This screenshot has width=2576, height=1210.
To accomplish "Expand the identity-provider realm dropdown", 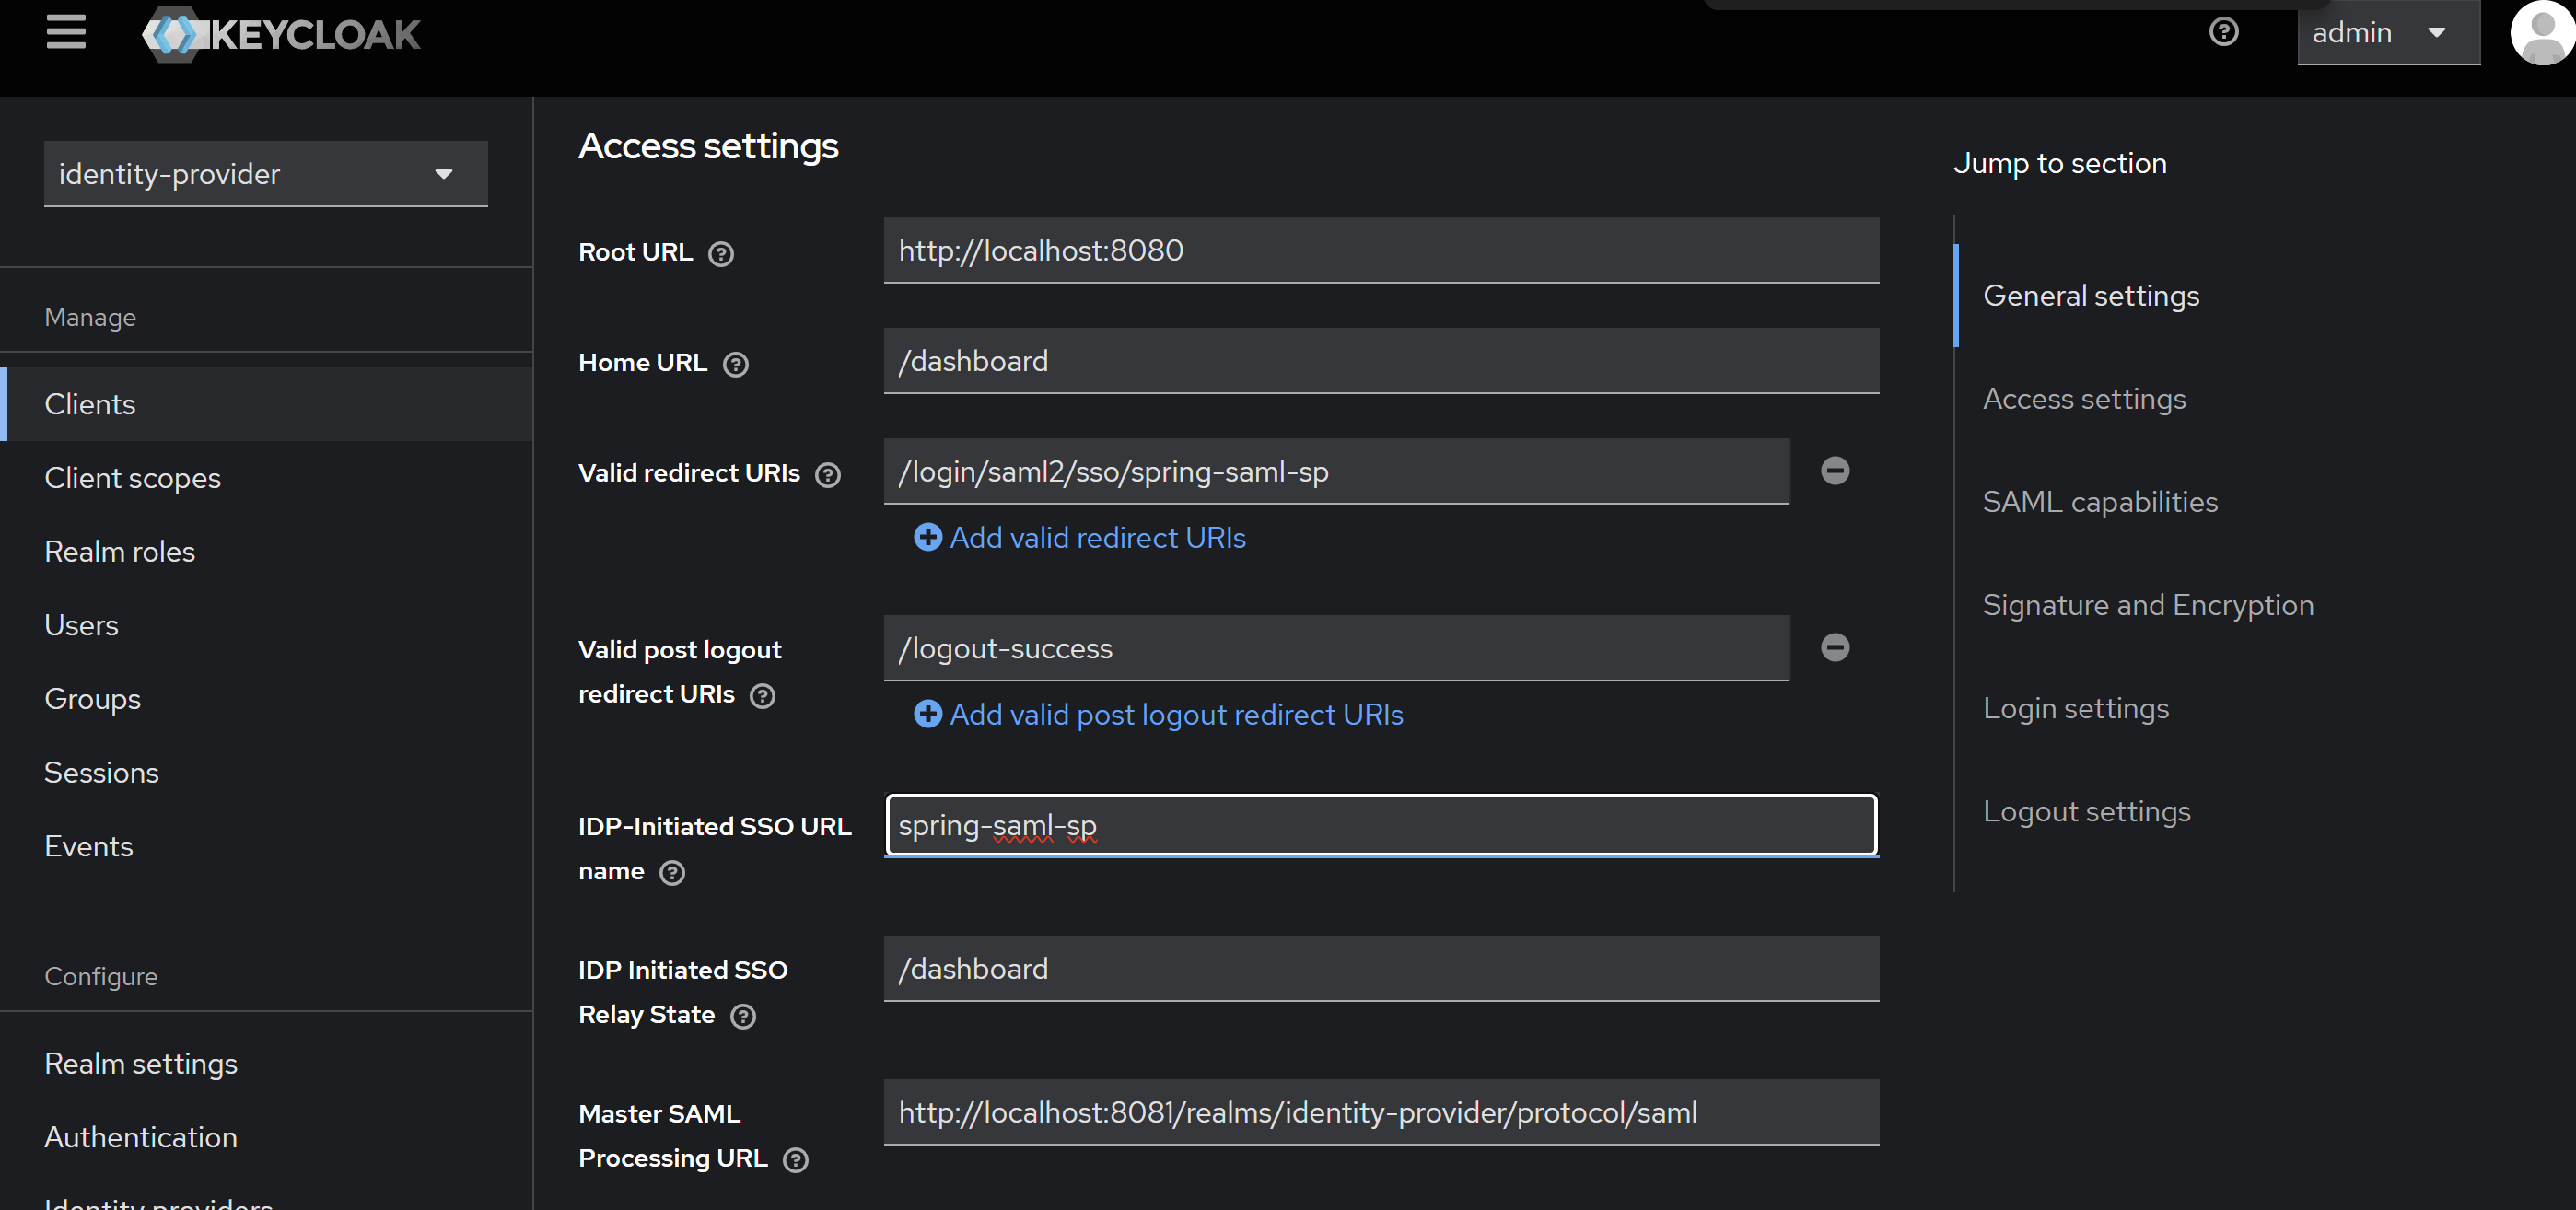I will coord(265,174).
